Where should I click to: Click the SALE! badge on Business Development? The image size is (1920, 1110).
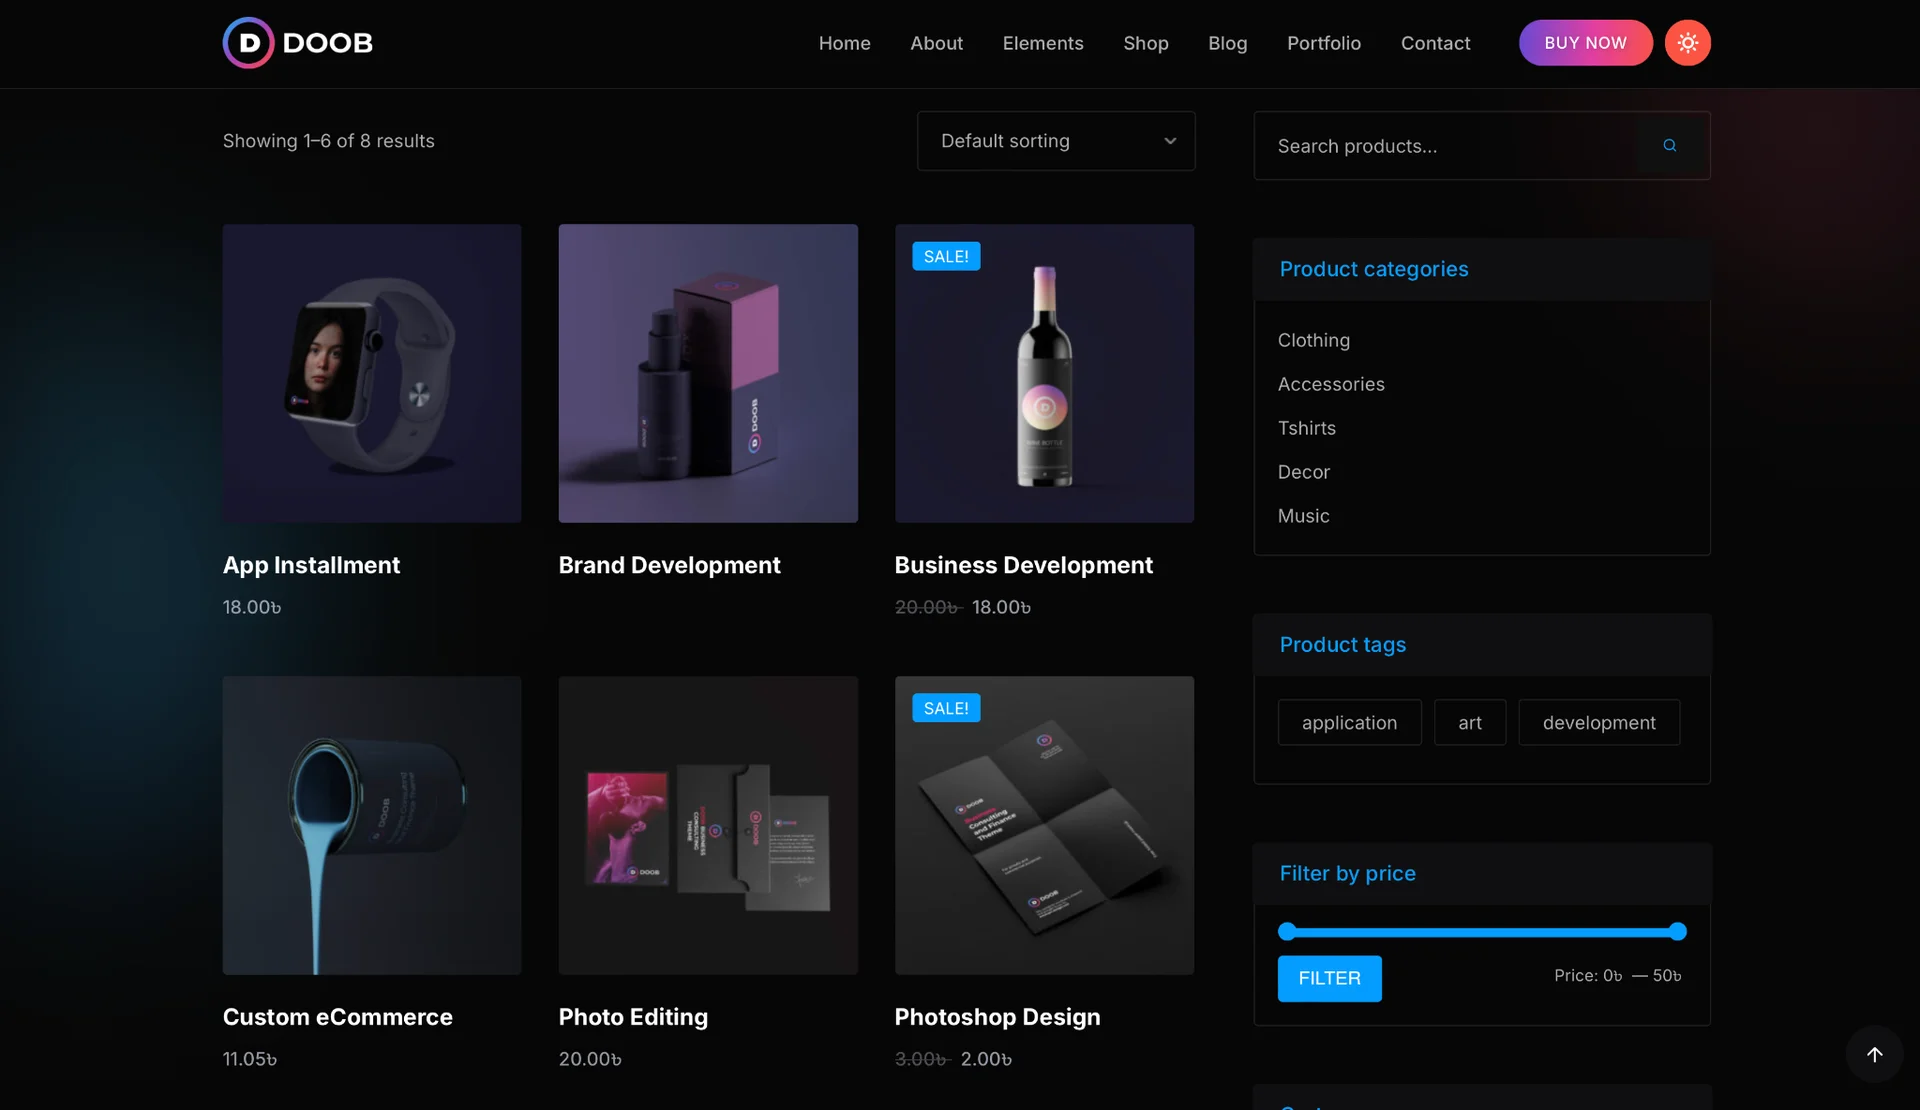click(945, 257)
